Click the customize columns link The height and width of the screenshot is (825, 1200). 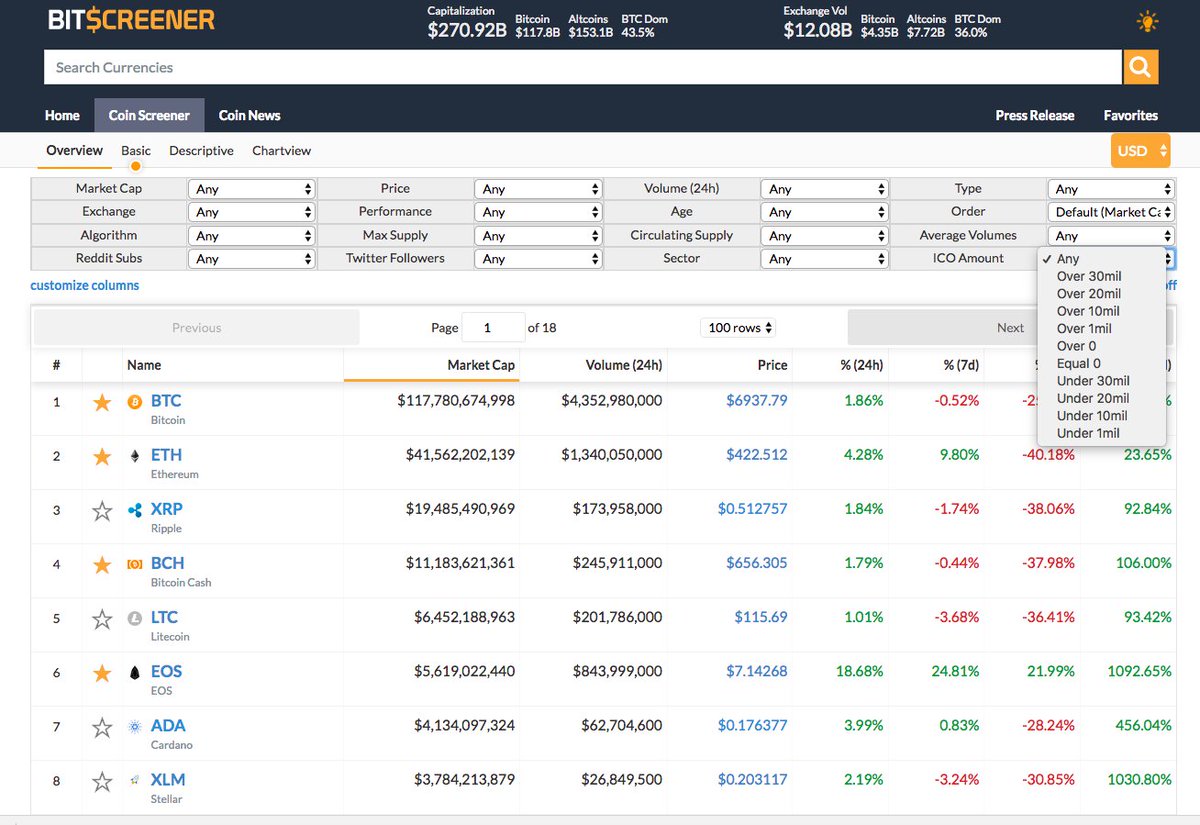tap(85, 285)
